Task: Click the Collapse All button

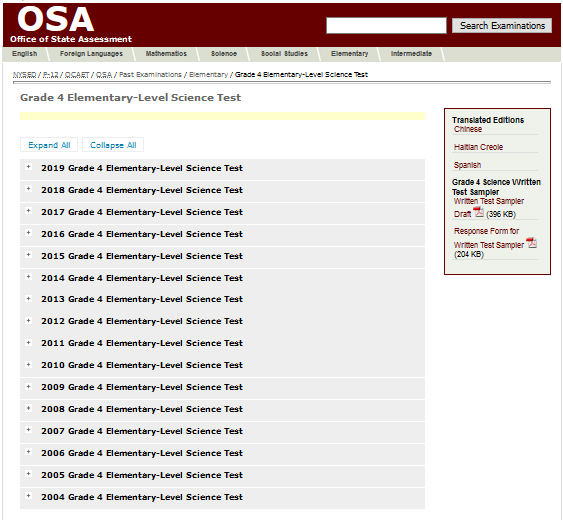Action: (113, 145)
